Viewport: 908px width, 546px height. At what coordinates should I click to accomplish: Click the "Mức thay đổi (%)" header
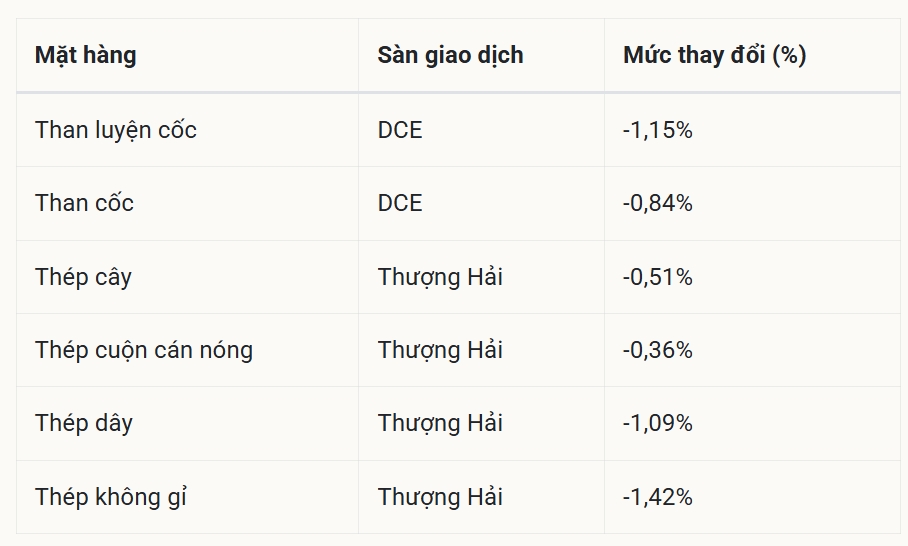click(x=714, y=55)
